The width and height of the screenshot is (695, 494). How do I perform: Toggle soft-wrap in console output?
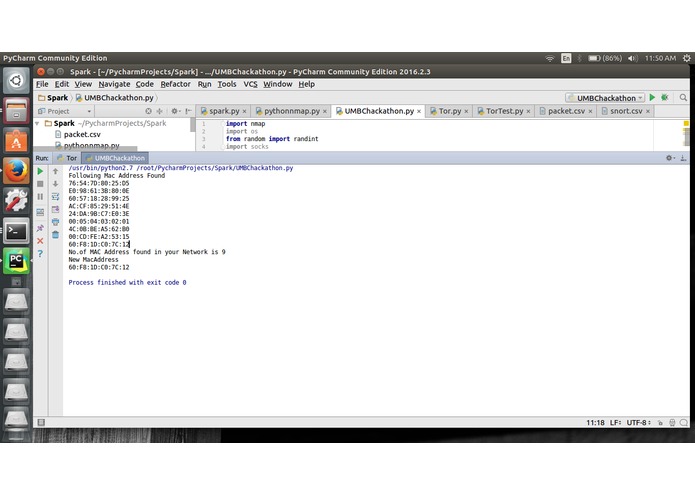tap(55, 196)
